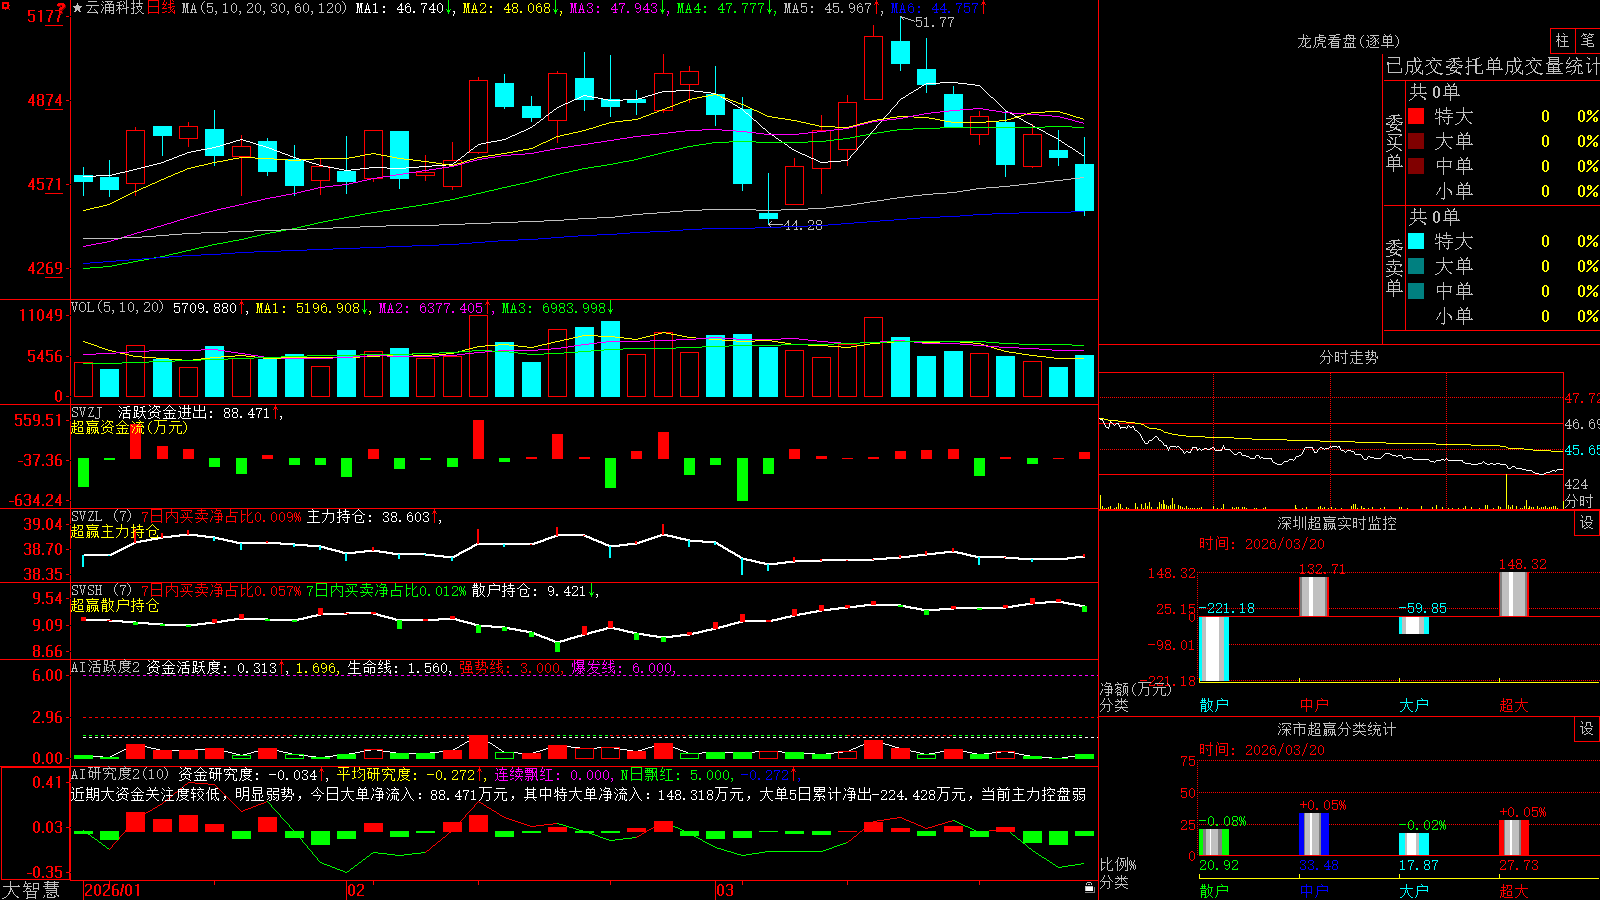
Task: Open 设 settings for 深市超赢分类统计 panel
Action: pyautogui.click(x=1587, y=729)
